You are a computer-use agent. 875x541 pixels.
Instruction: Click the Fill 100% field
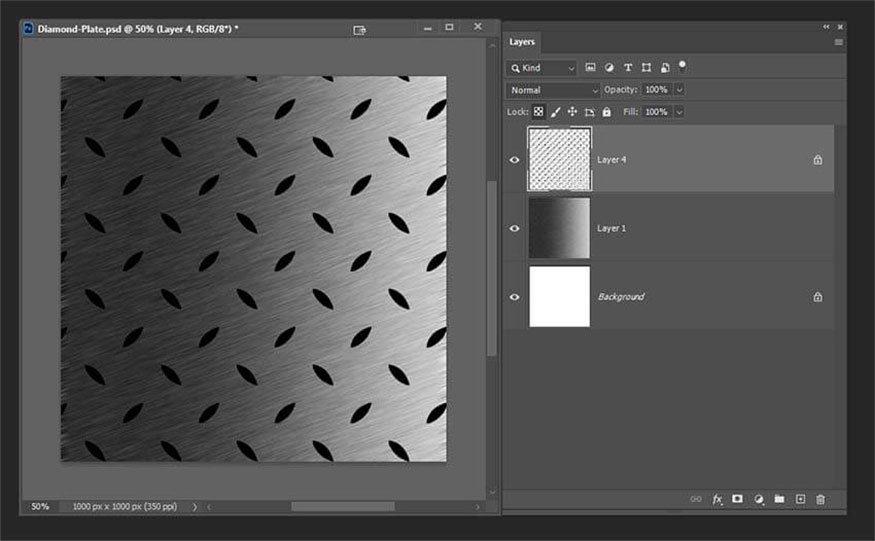pos(657,112)
